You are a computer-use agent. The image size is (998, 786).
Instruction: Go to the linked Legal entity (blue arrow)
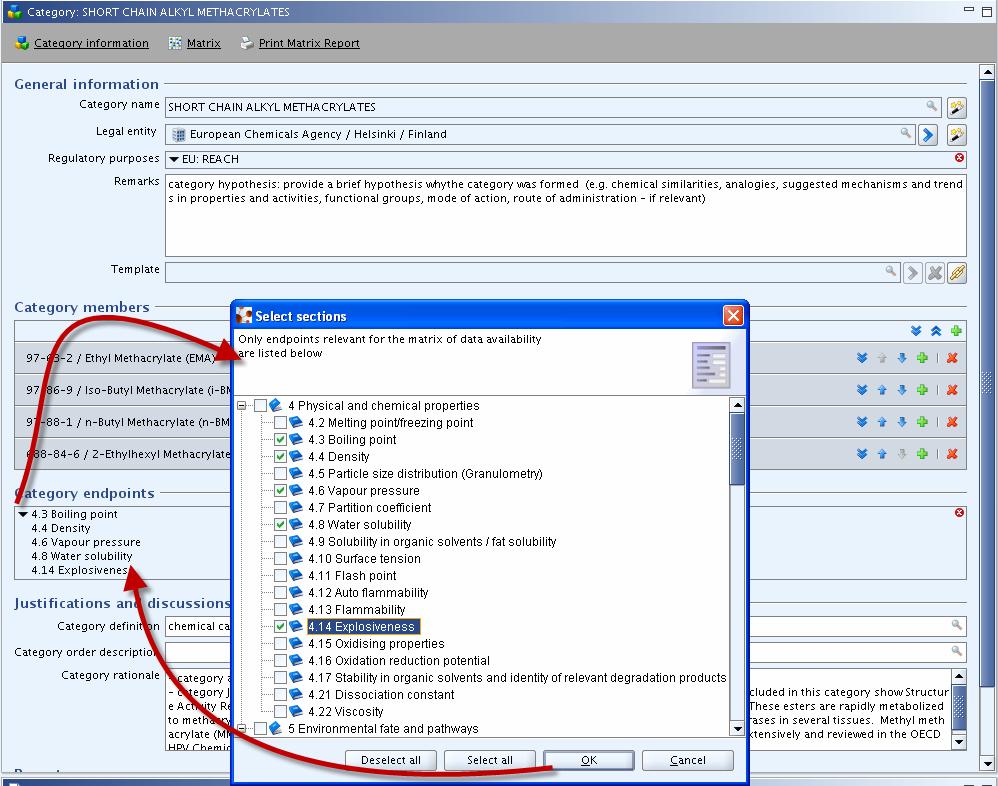click(928, 134)
